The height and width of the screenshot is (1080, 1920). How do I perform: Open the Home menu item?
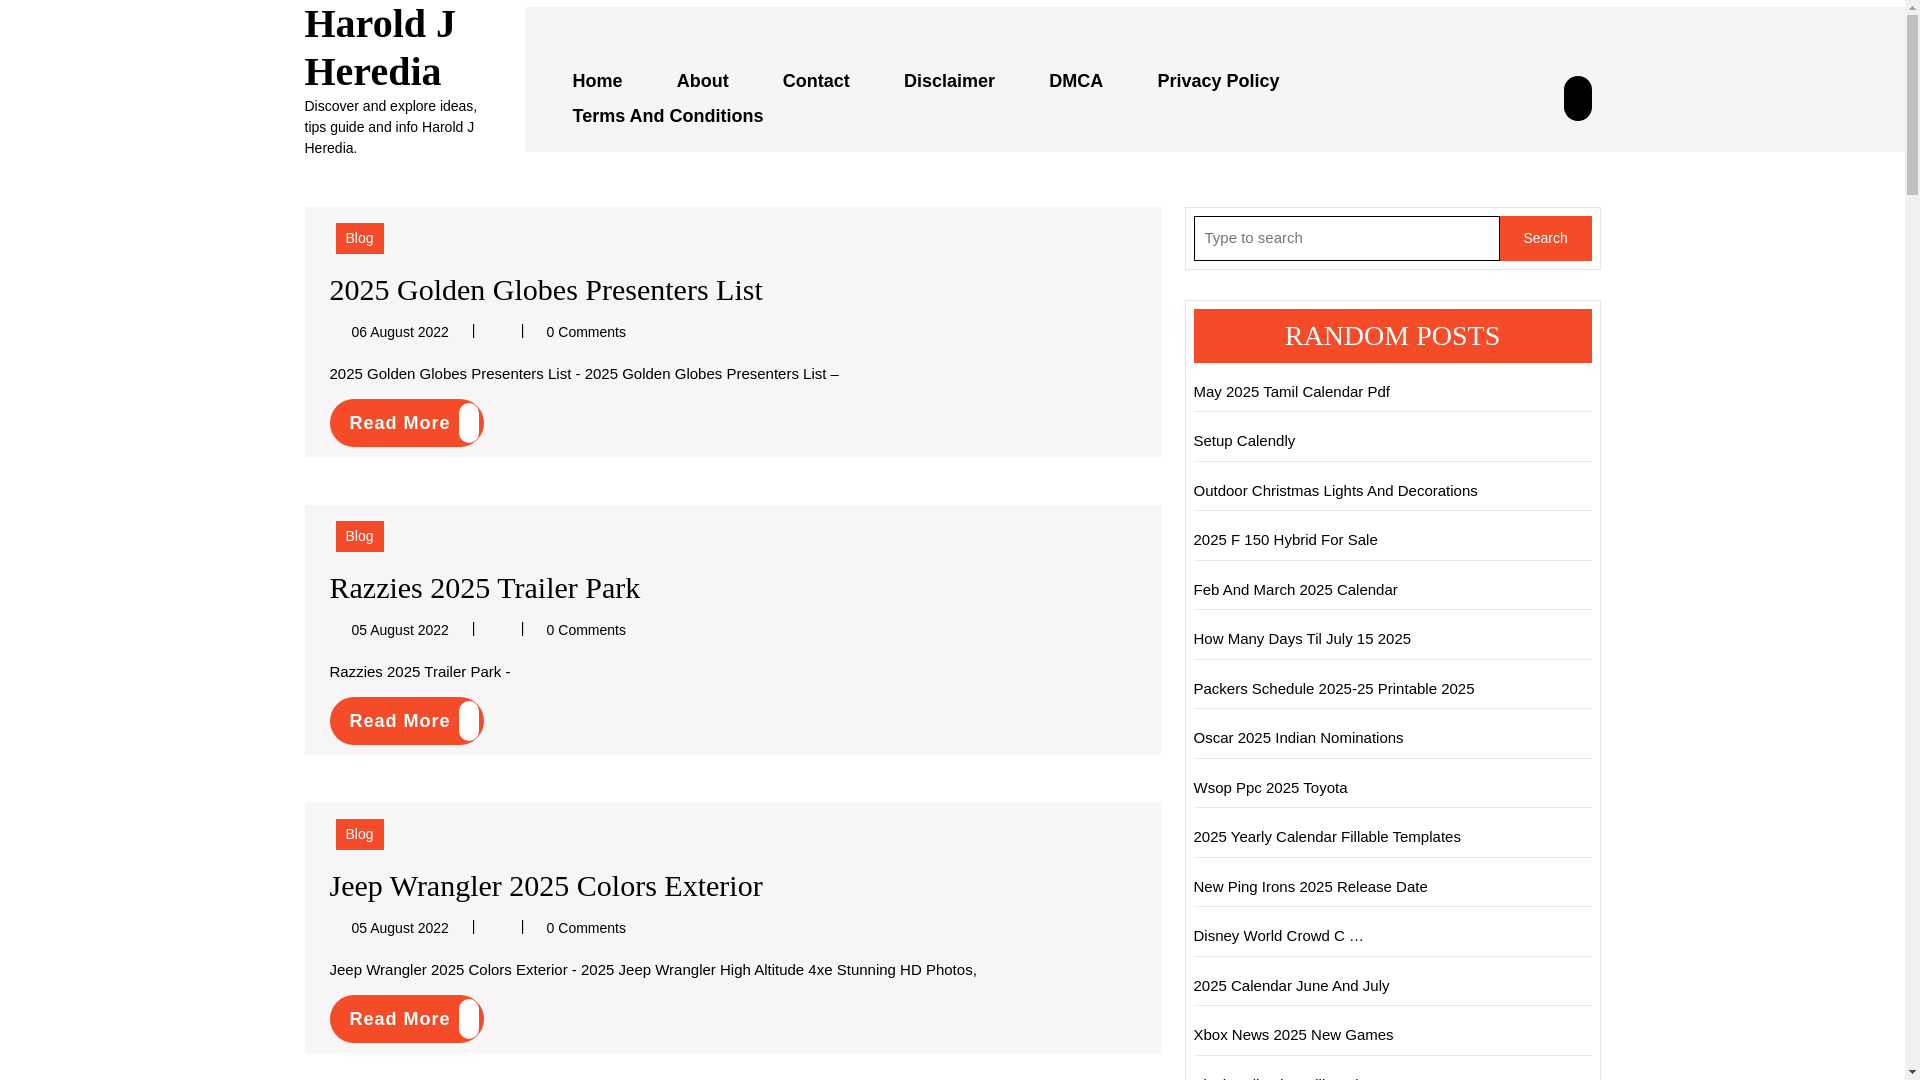pos(597,81)
